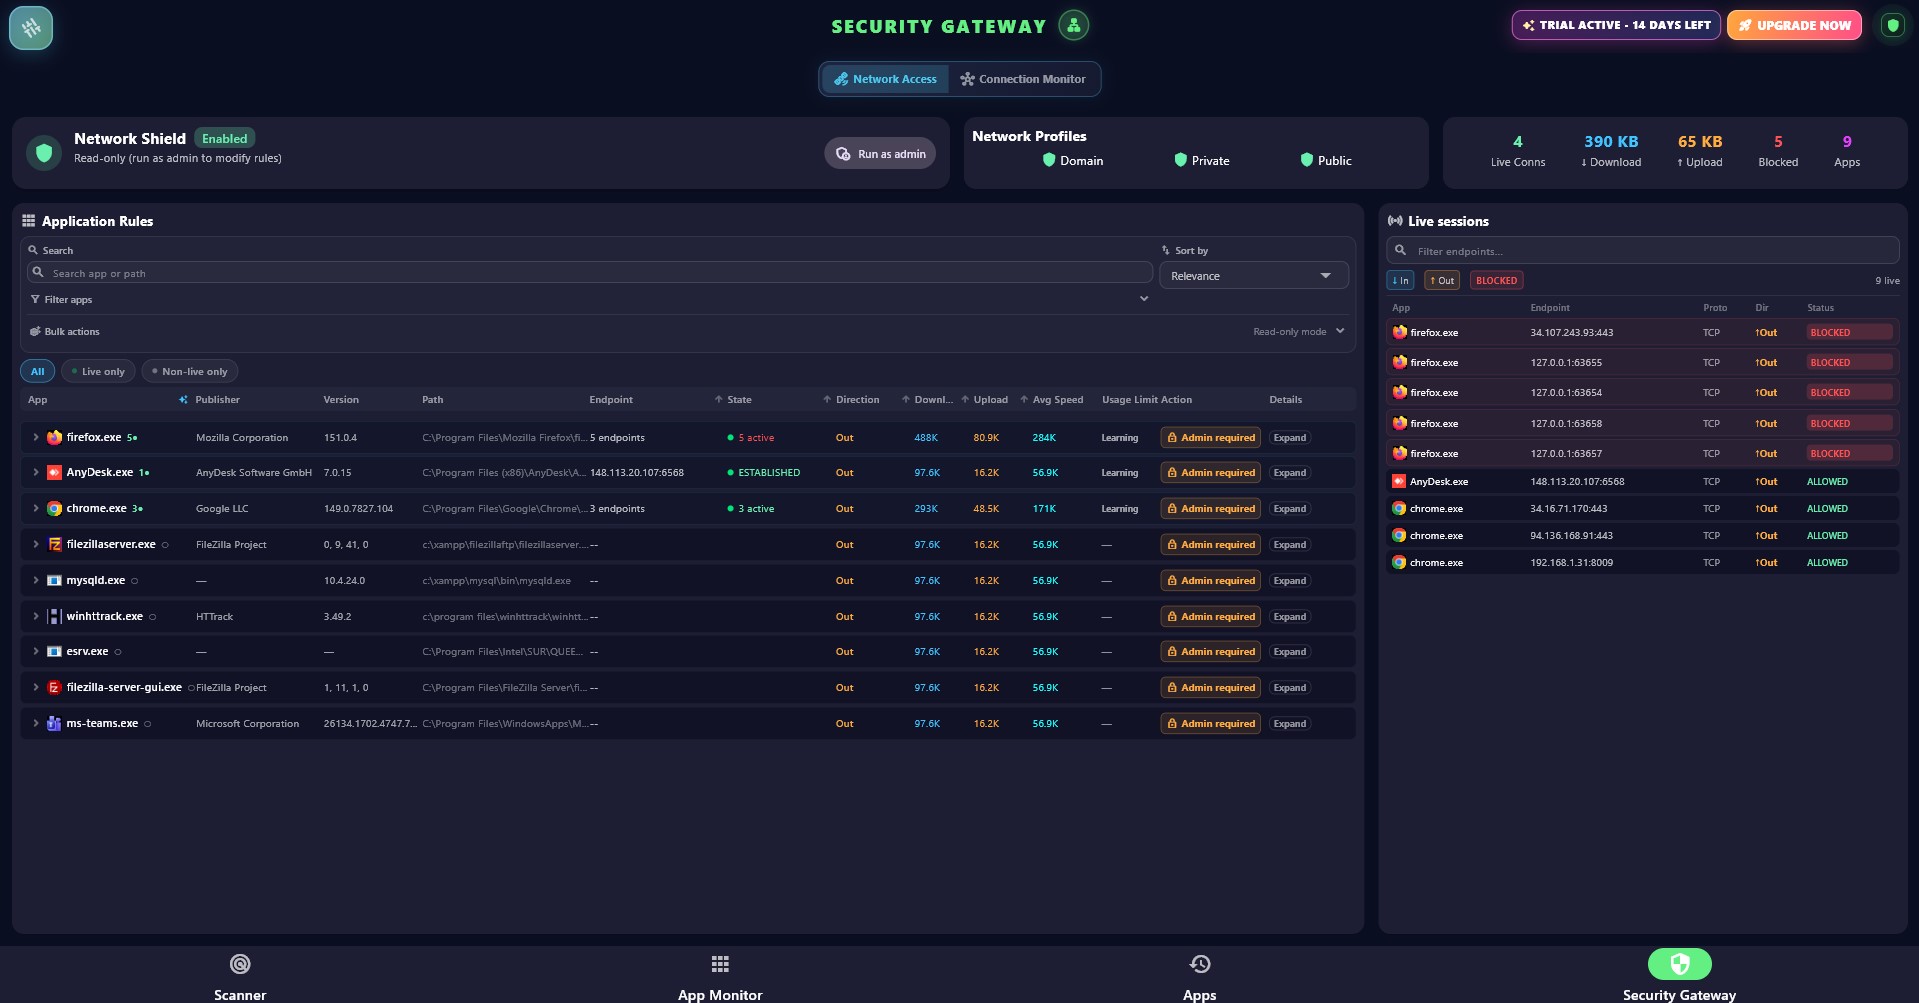Click the firefox.exe icon in Application Rules
This screenshot has width=1919, height=1003.
pyautogui.click(x=55, y=437)
